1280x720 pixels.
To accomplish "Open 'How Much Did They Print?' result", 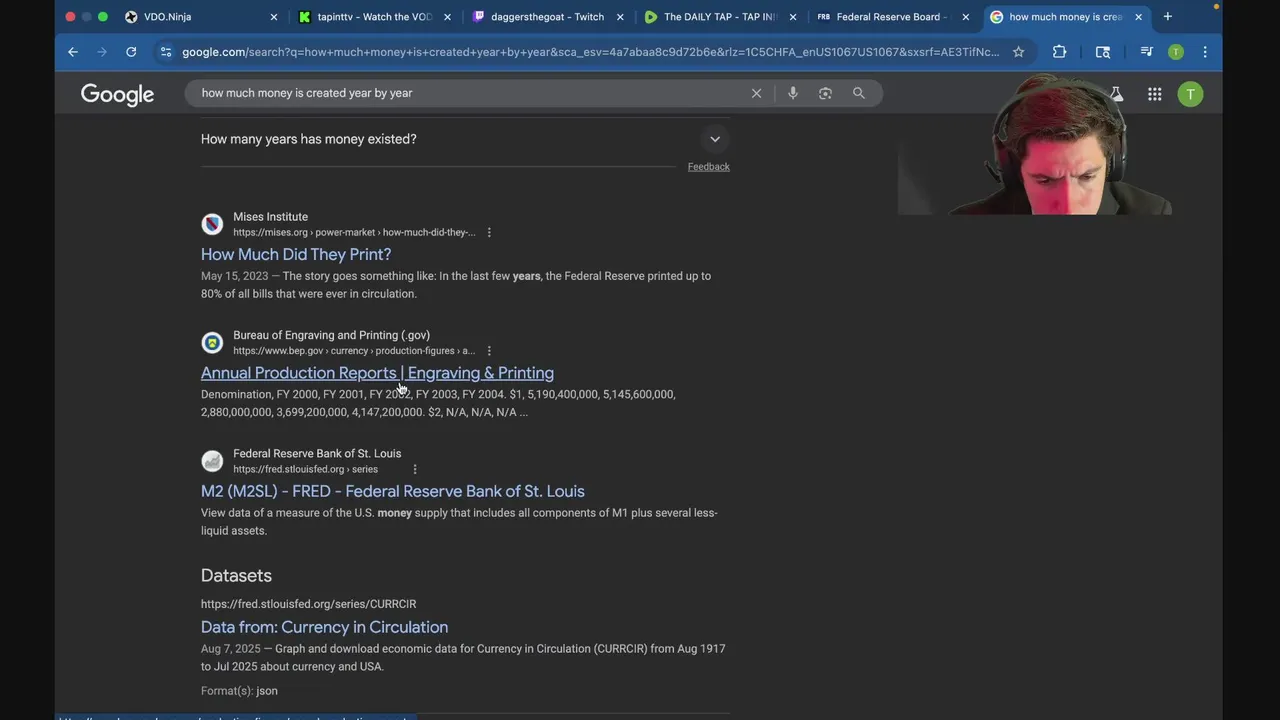I will [x=296, y=254].
